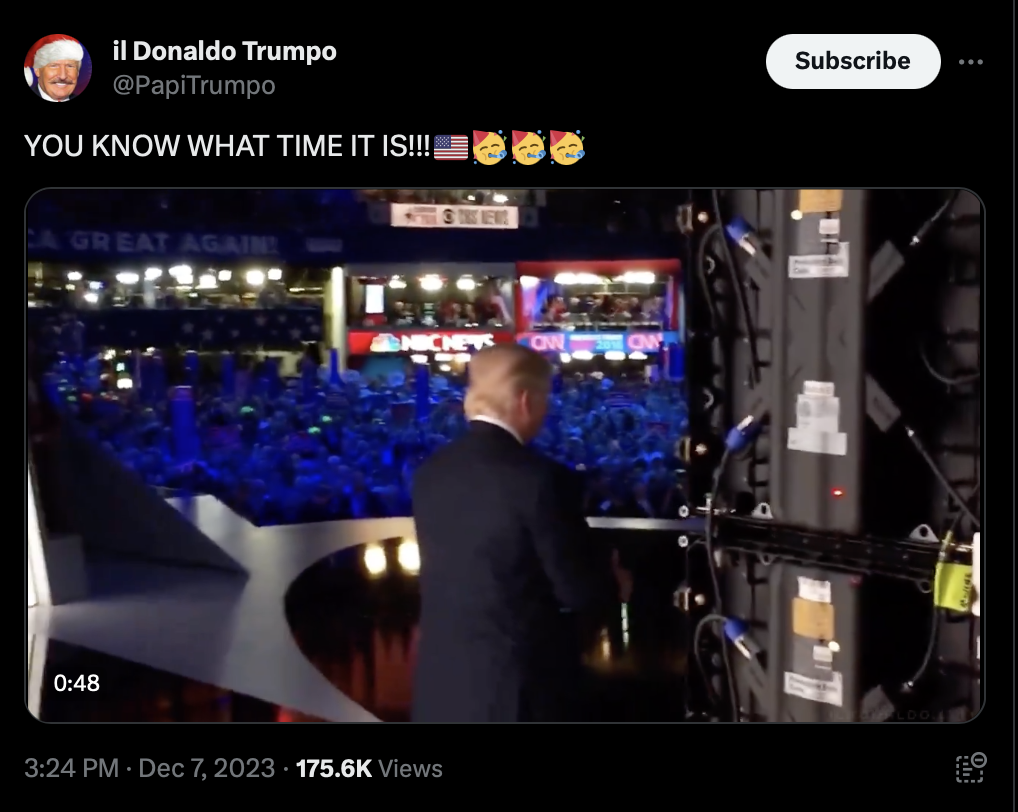The image size is (1018, 812).
Task: Click the US flag emoji in the post
Action: [x=451, y=147]
